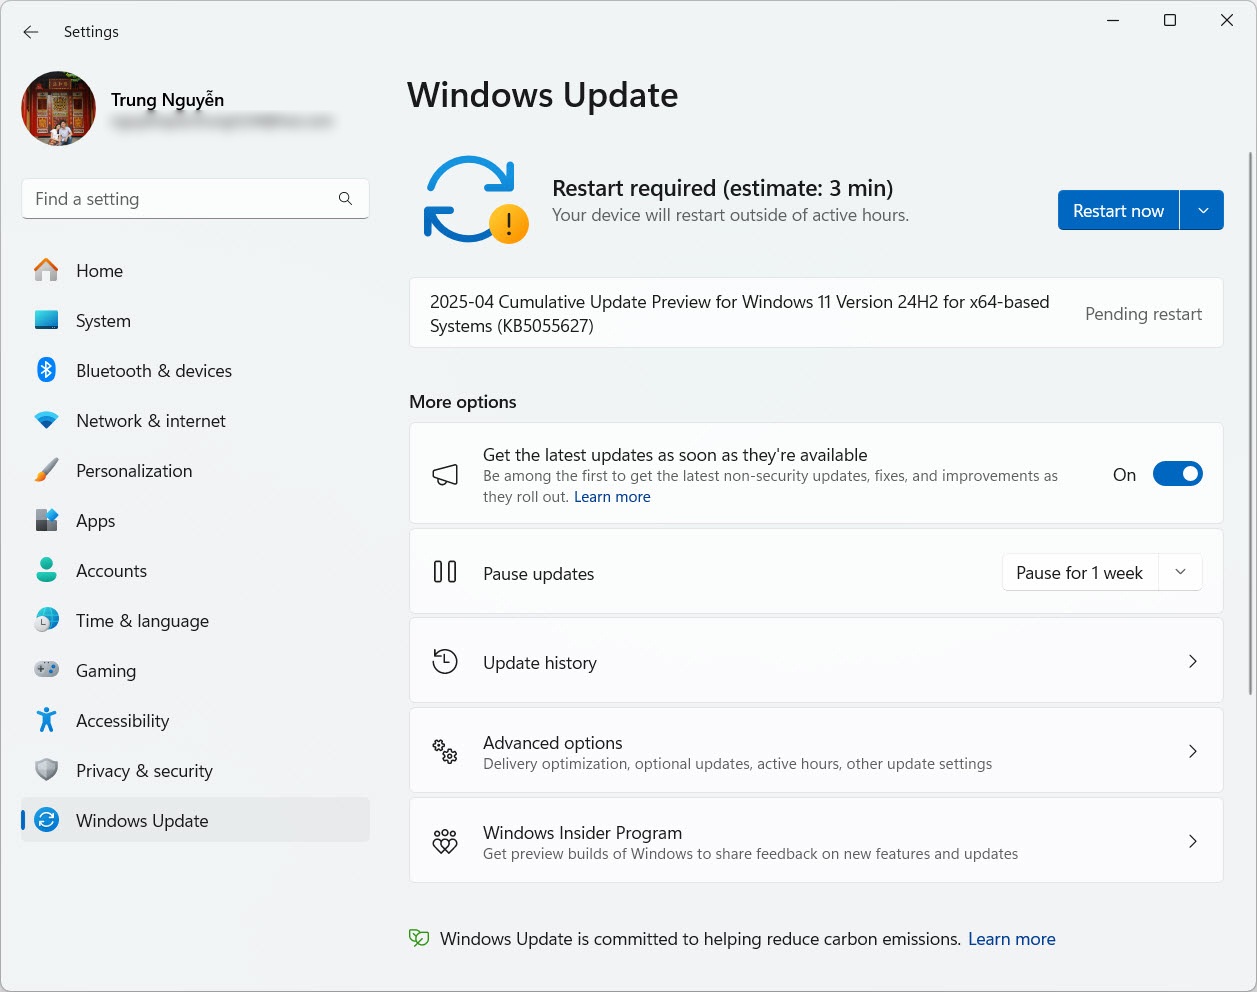Screen dimensions: 1257x992
Task: Click Pause for 1 week button
Action: pyautogui.click(x=1080, y=572)
